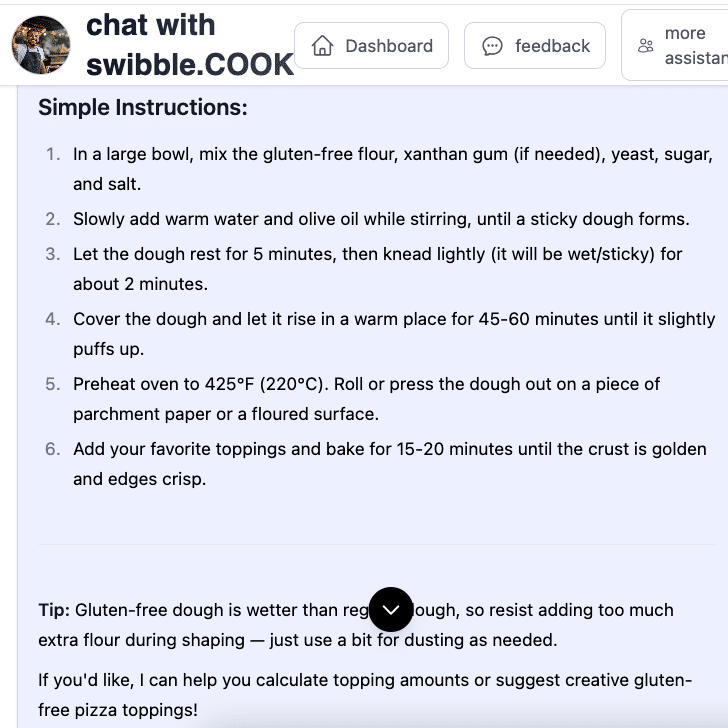728x728 pixels.
Task: Open the feedback form
Action: 534,46
